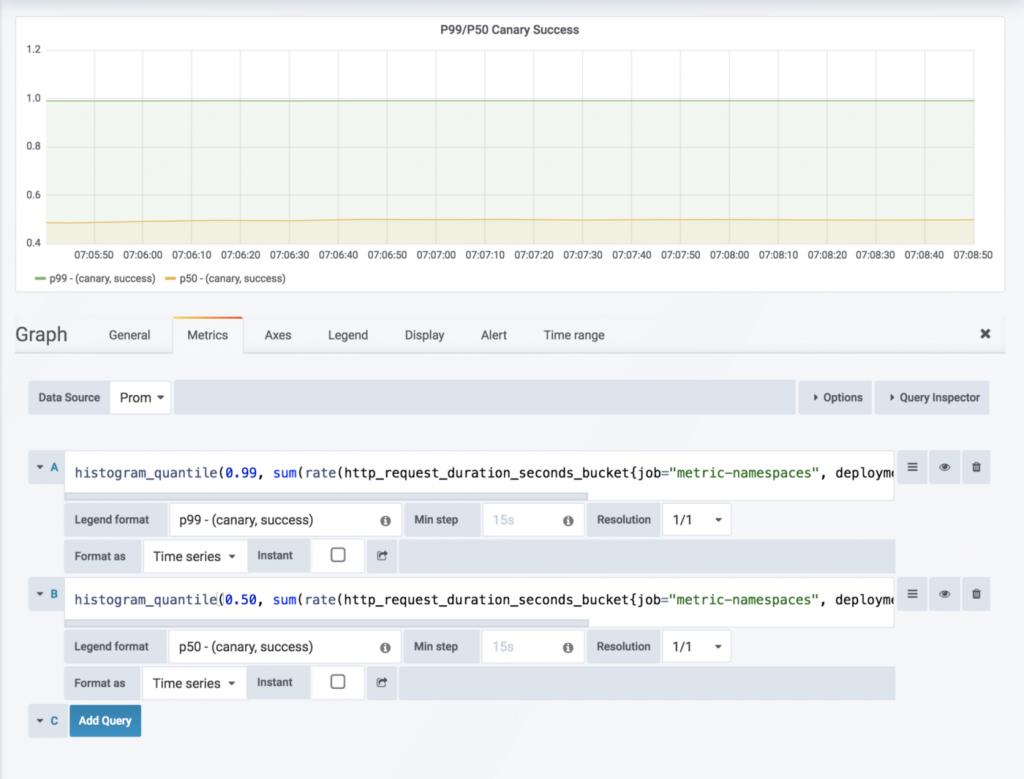Image resolution: width=1024 pixels, height=779 pixels.
Task: Switch to the Axes tab
Action: (x=278, y=335)
